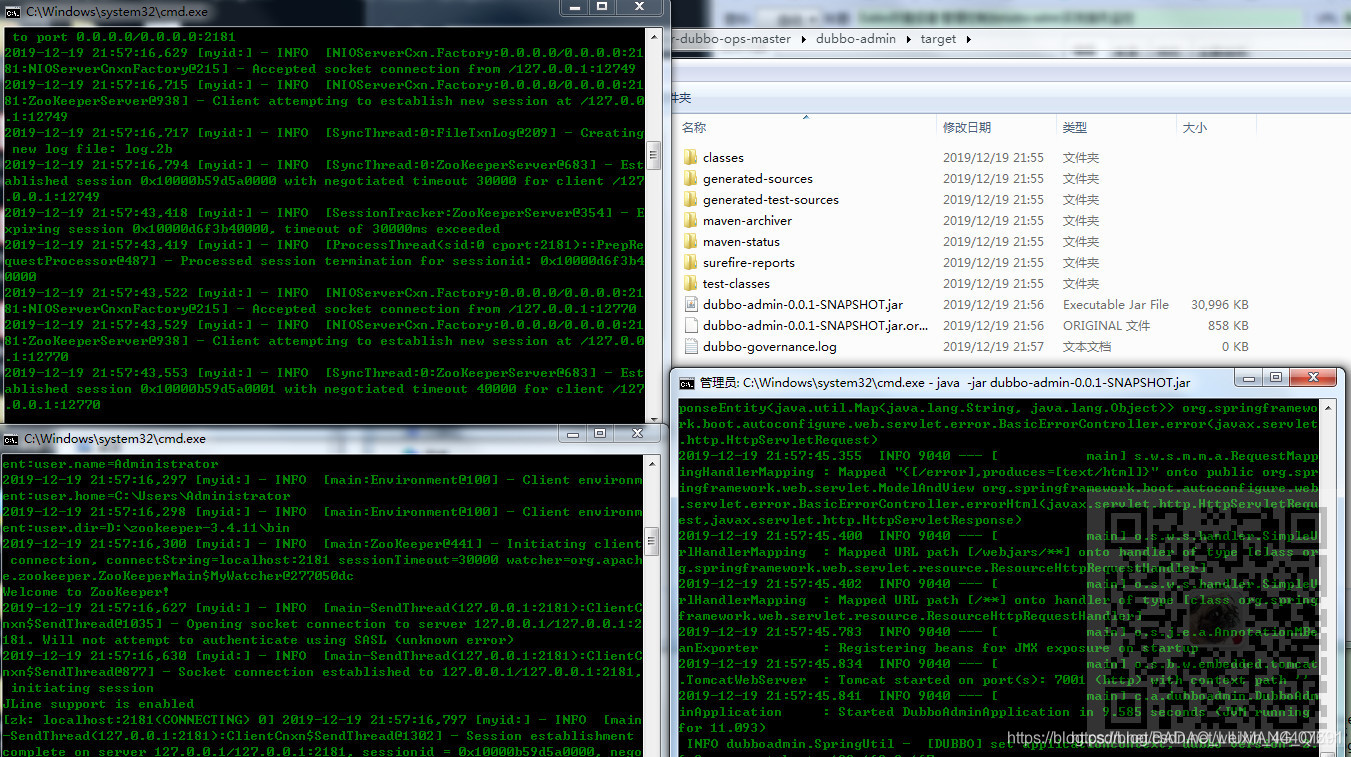Viewport: 1351px width, 757px height.
Task: Click the 文本文档 type cell
Action: (x=1086, y=347)
